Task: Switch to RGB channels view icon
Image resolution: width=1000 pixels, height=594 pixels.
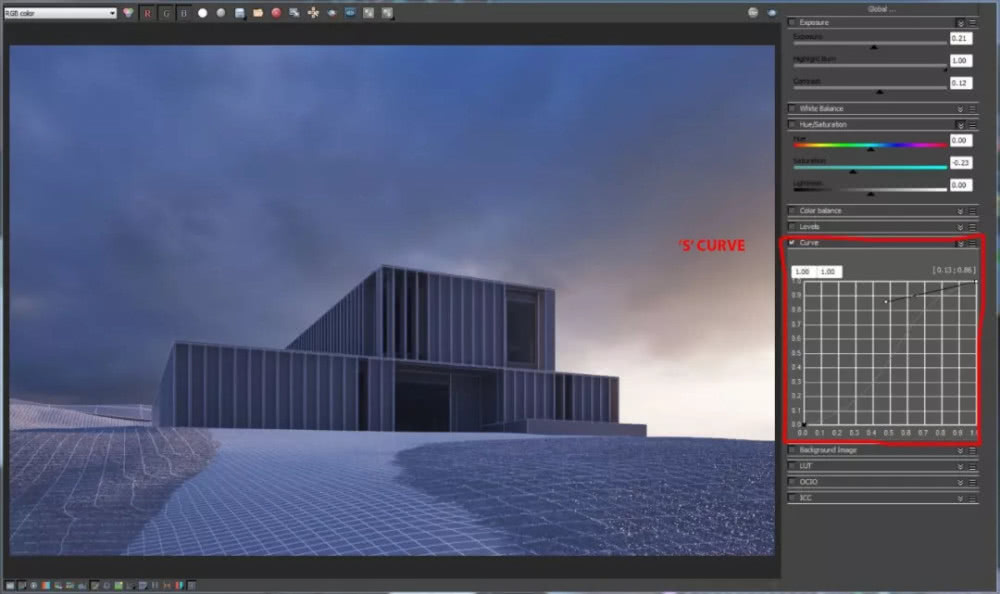Action: (x=128, y=13)
